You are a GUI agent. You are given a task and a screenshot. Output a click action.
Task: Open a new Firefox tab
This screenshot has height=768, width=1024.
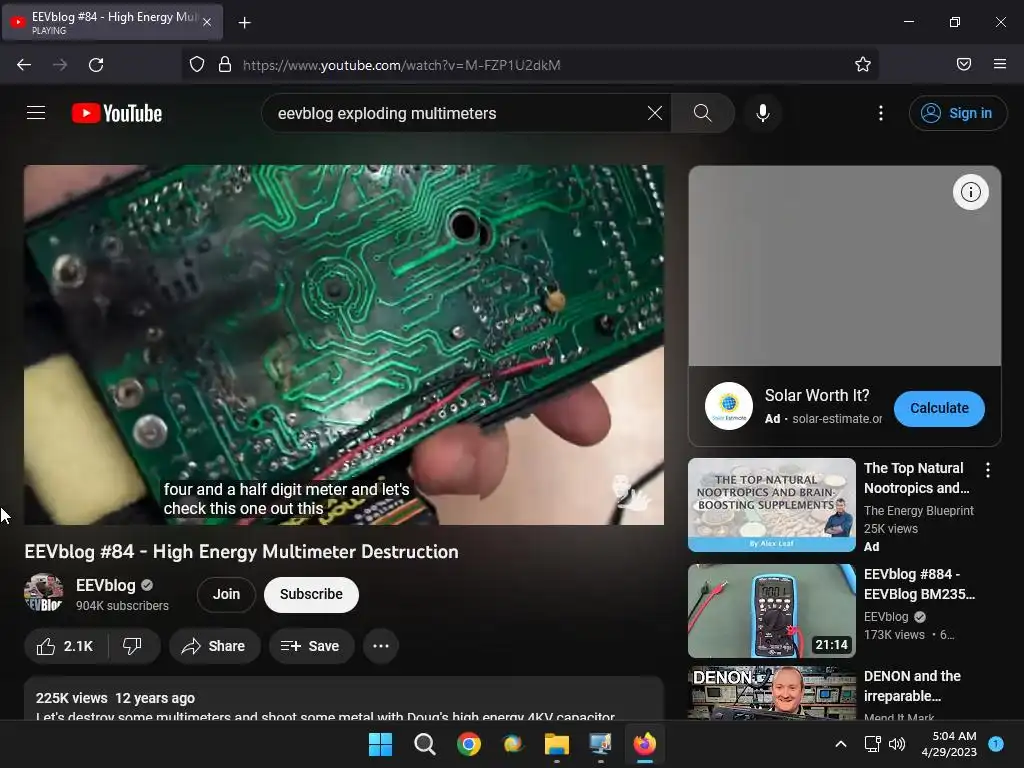(244, 23)
